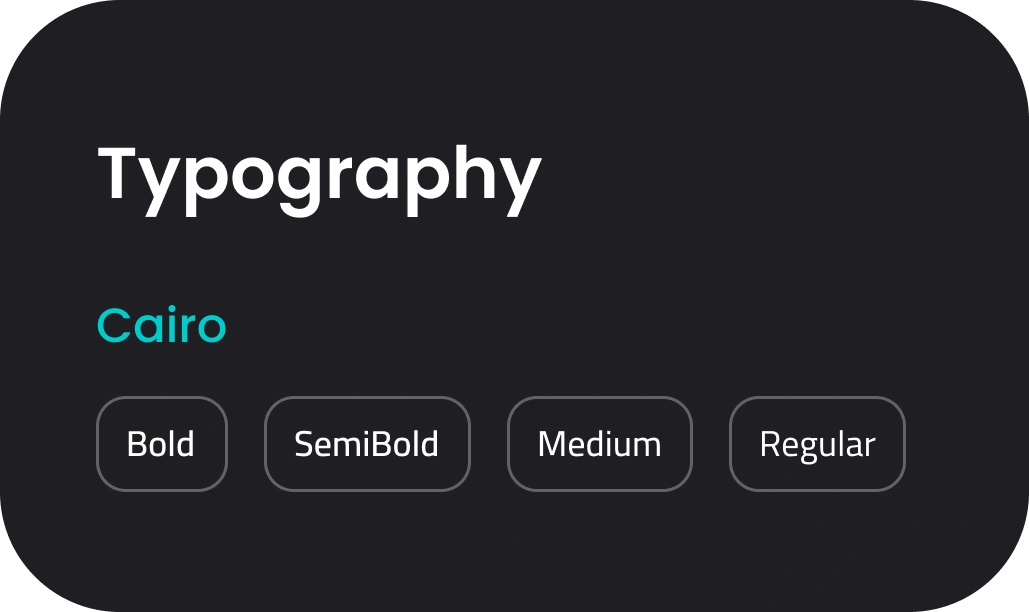Activate the Bold chip under Cairo
1029x612 pixels.
coord(161,444)
